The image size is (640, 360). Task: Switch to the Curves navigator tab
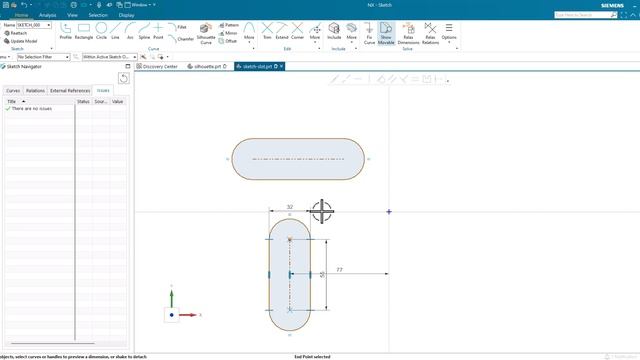coord(13,90)
